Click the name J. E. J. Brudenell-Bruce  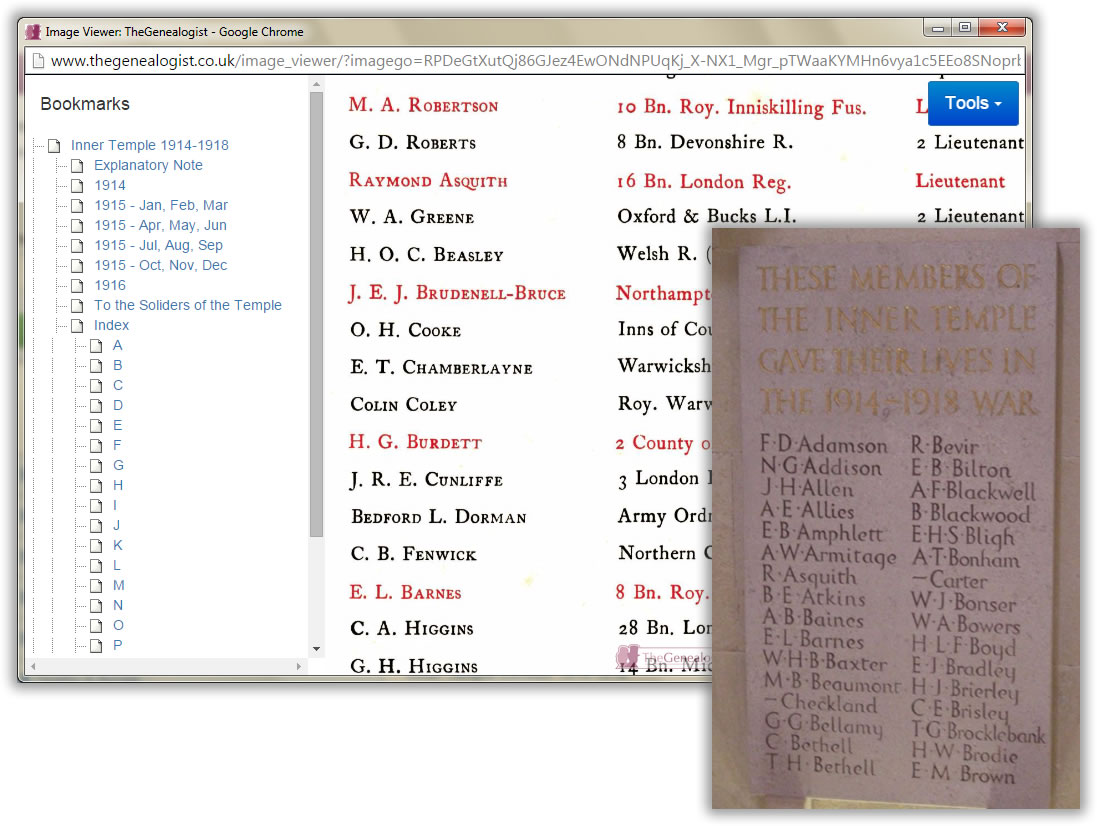point(457,293)
